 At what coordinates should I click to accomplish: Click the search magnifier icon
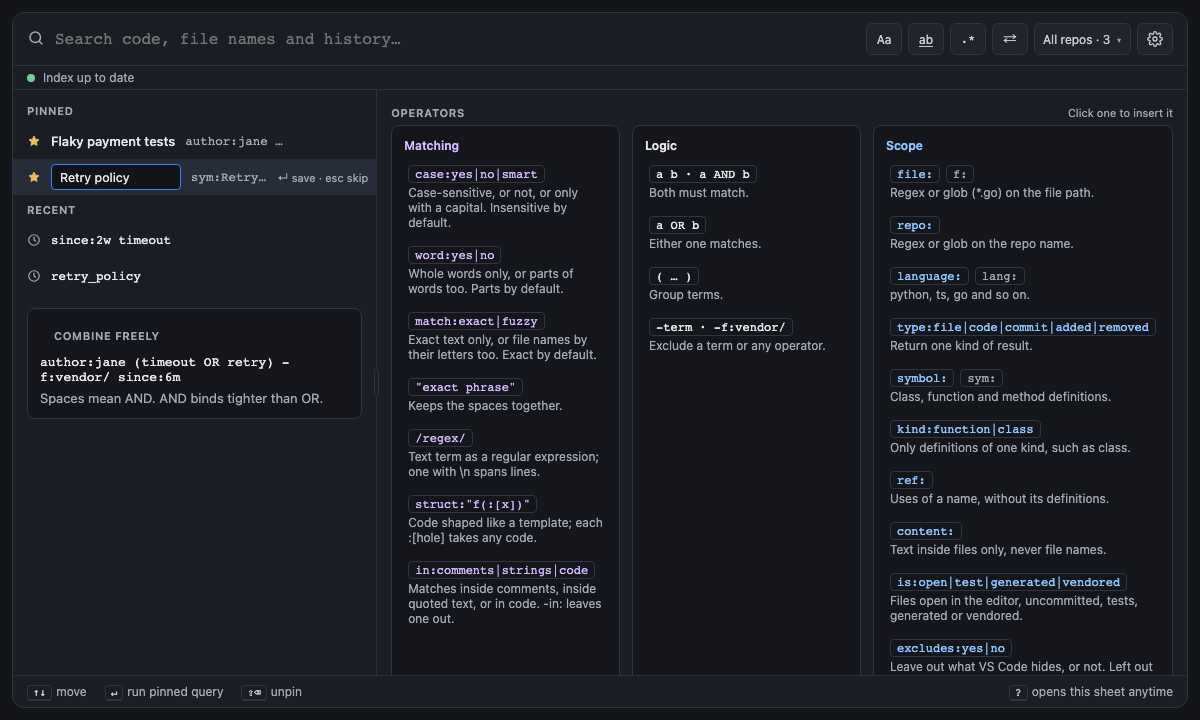pos(36,39)
